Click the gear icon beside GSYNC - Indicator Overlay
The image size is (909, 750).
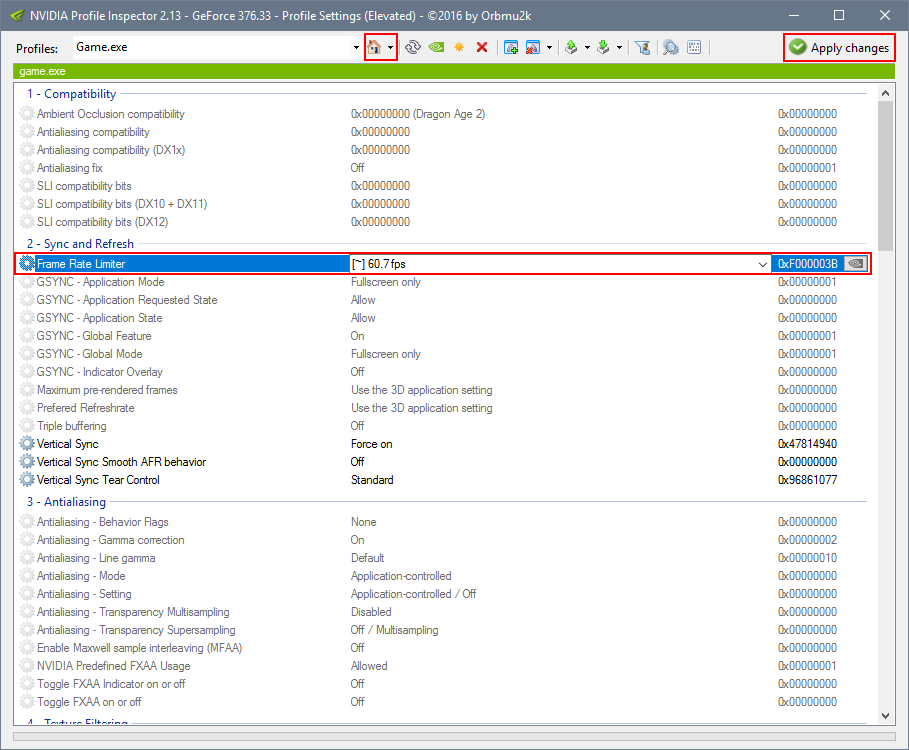pyautogui.click(x=27, y=372)
